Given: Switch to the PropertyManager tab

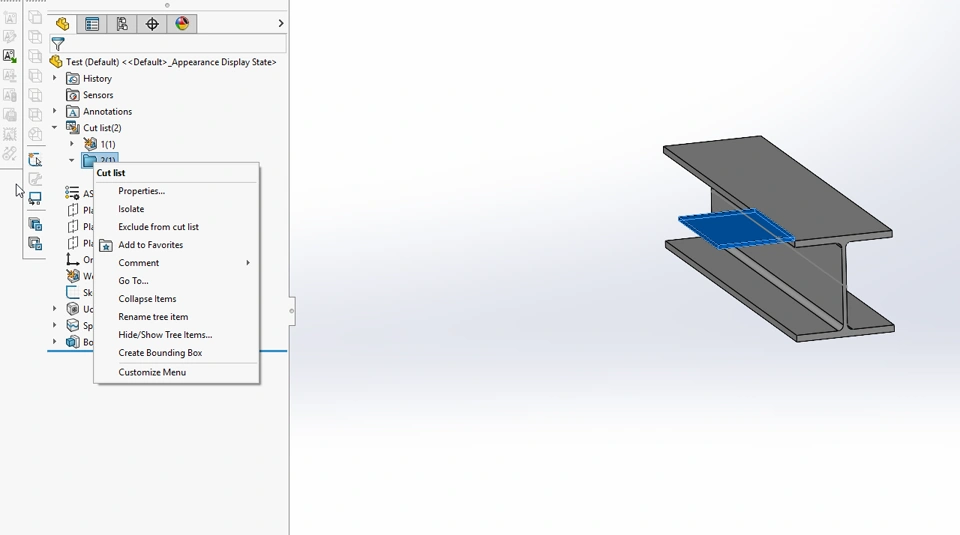Looking at the screenshot, I should [x=92, y=24].
